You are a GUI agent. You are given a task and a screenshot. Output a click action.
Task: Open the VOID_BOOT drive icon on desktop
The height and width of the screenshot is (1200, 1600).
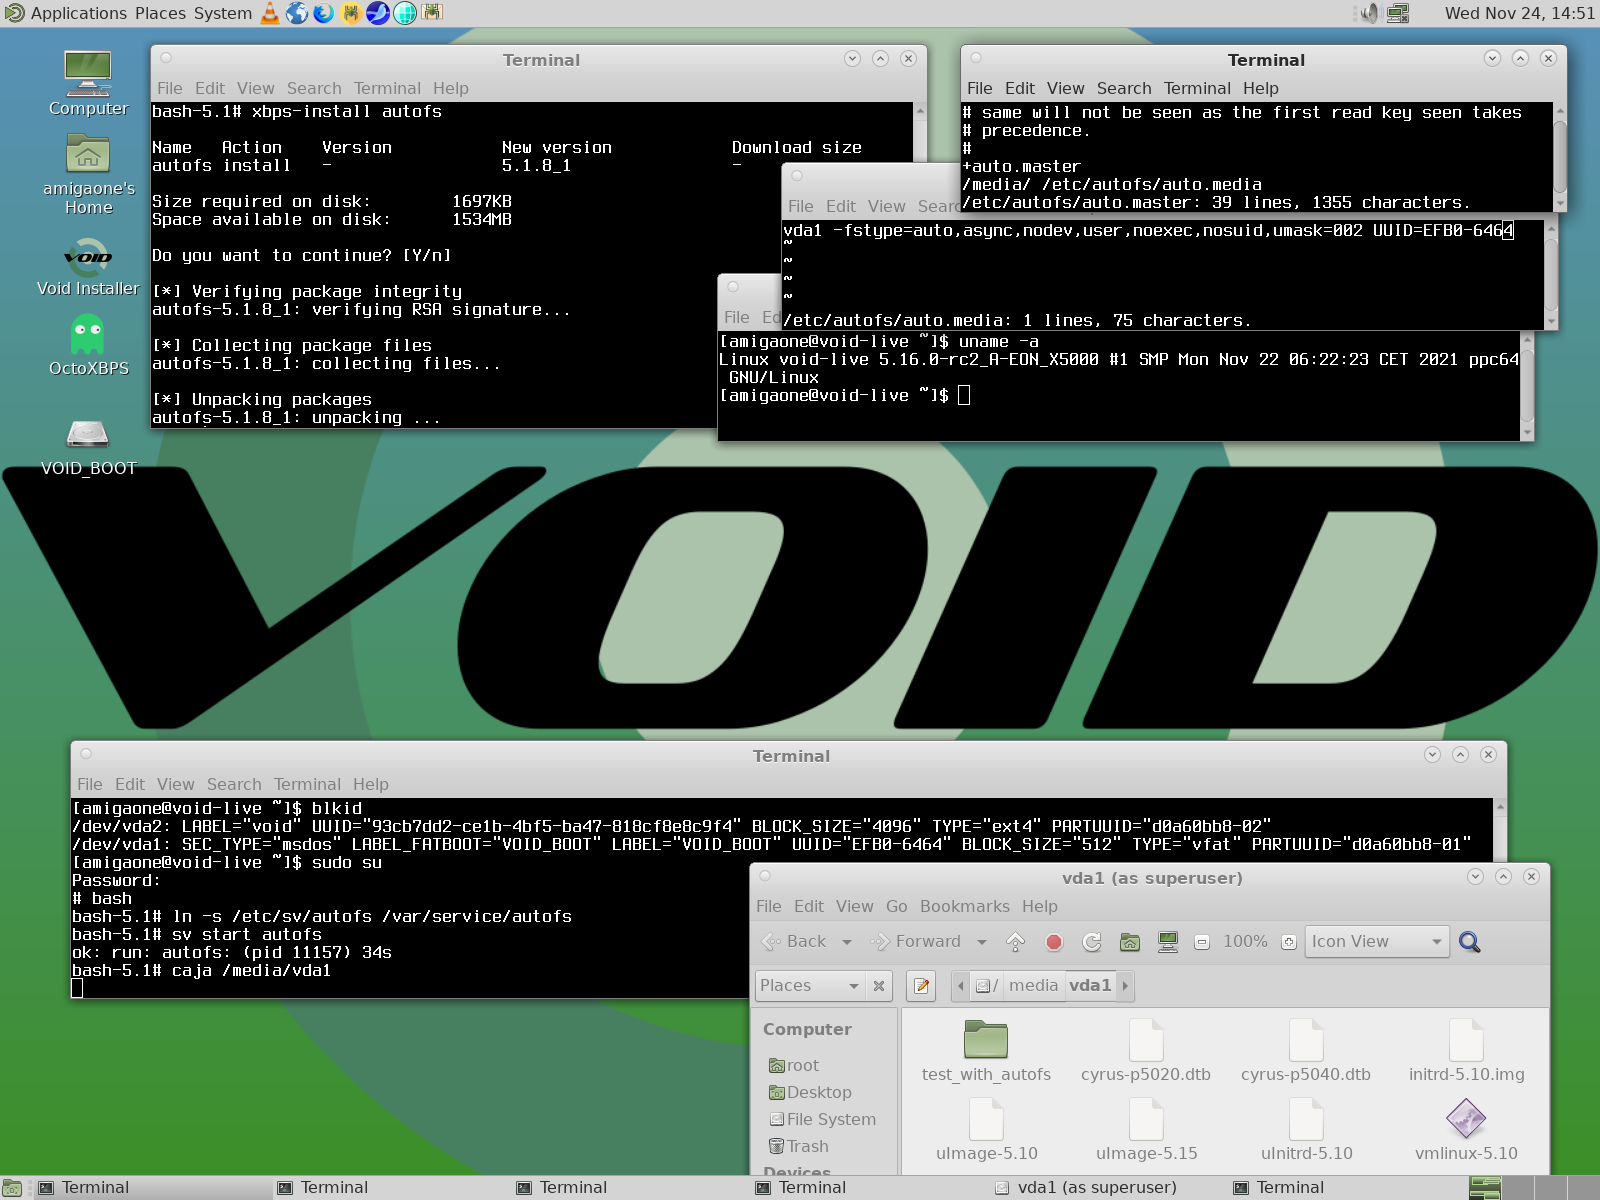[x=88, y=447]
